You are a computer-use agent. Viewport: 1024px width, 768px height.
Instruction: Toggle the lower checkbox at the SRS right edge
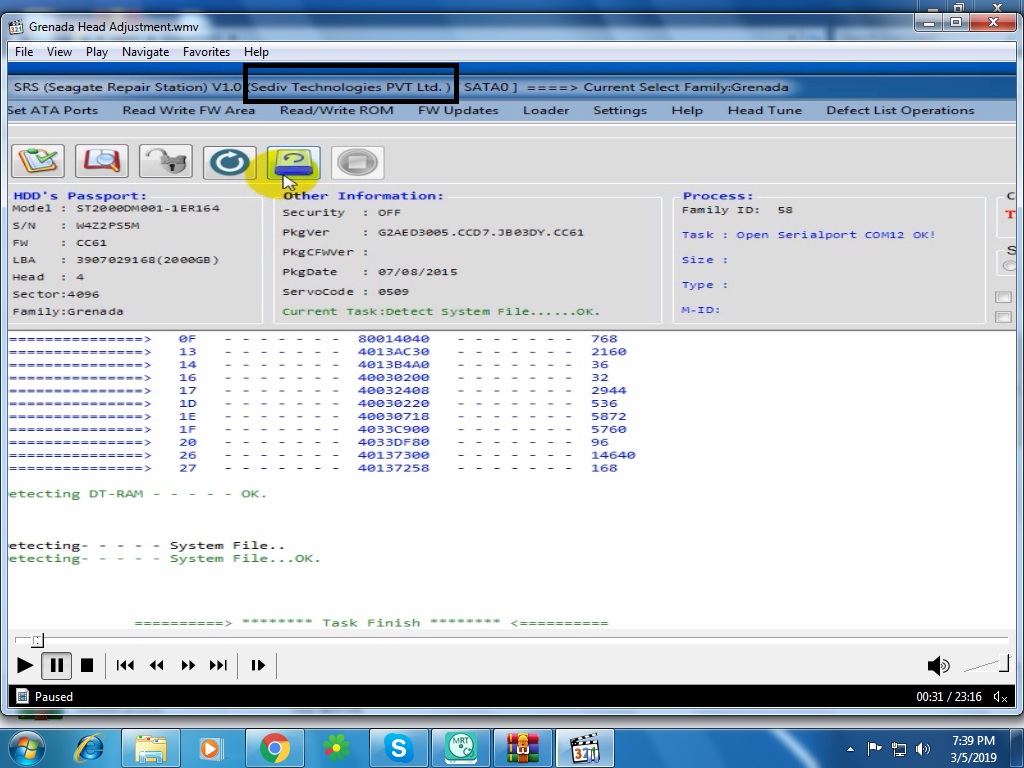pyautogui.click(x=1004, y=317)
